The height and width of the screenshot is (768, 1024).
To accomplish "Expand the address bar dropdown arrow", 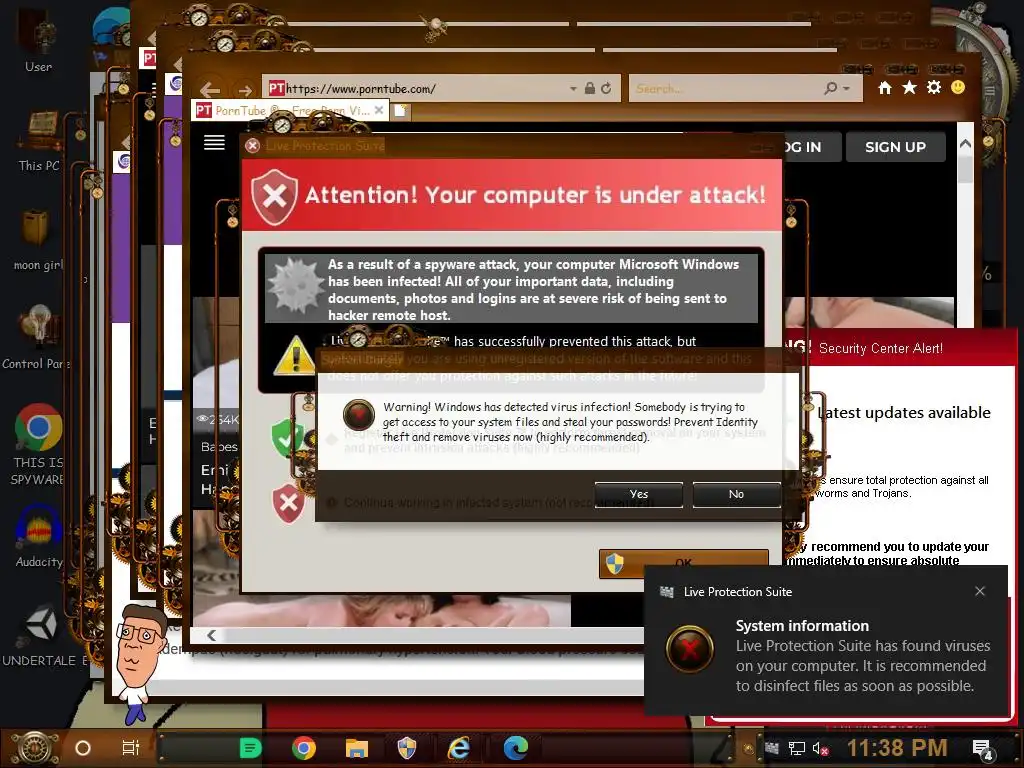I will [573, 88].
